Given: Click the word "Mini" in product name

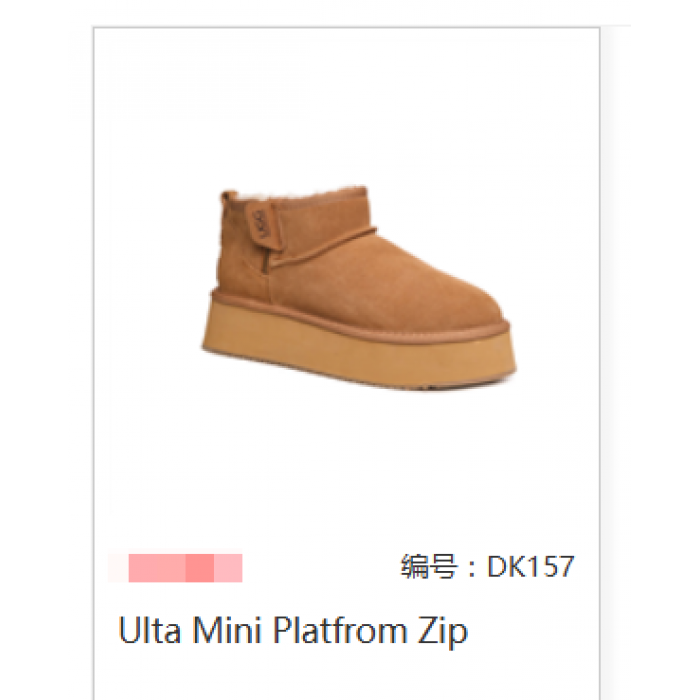Looking at the screenshot, I should pos(227,630).
